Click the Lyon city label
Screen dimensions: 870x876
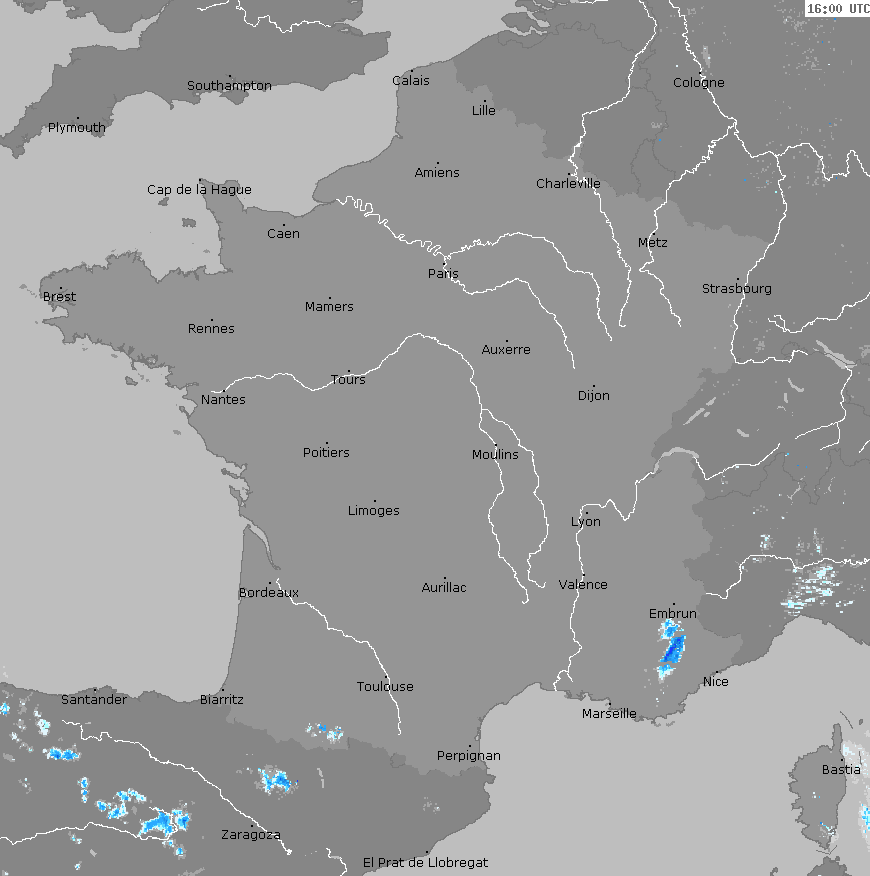(586, 521)
